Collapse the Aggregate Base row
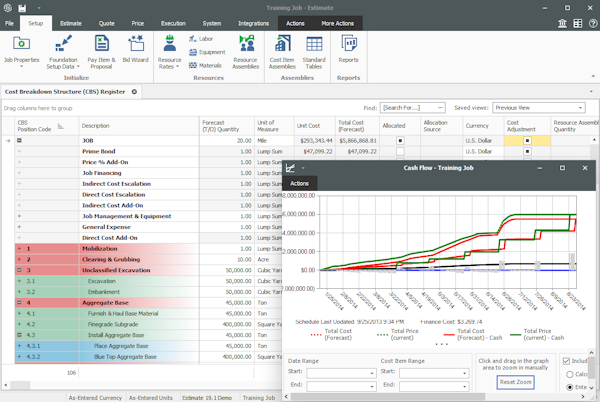 [x=19, y=303]
